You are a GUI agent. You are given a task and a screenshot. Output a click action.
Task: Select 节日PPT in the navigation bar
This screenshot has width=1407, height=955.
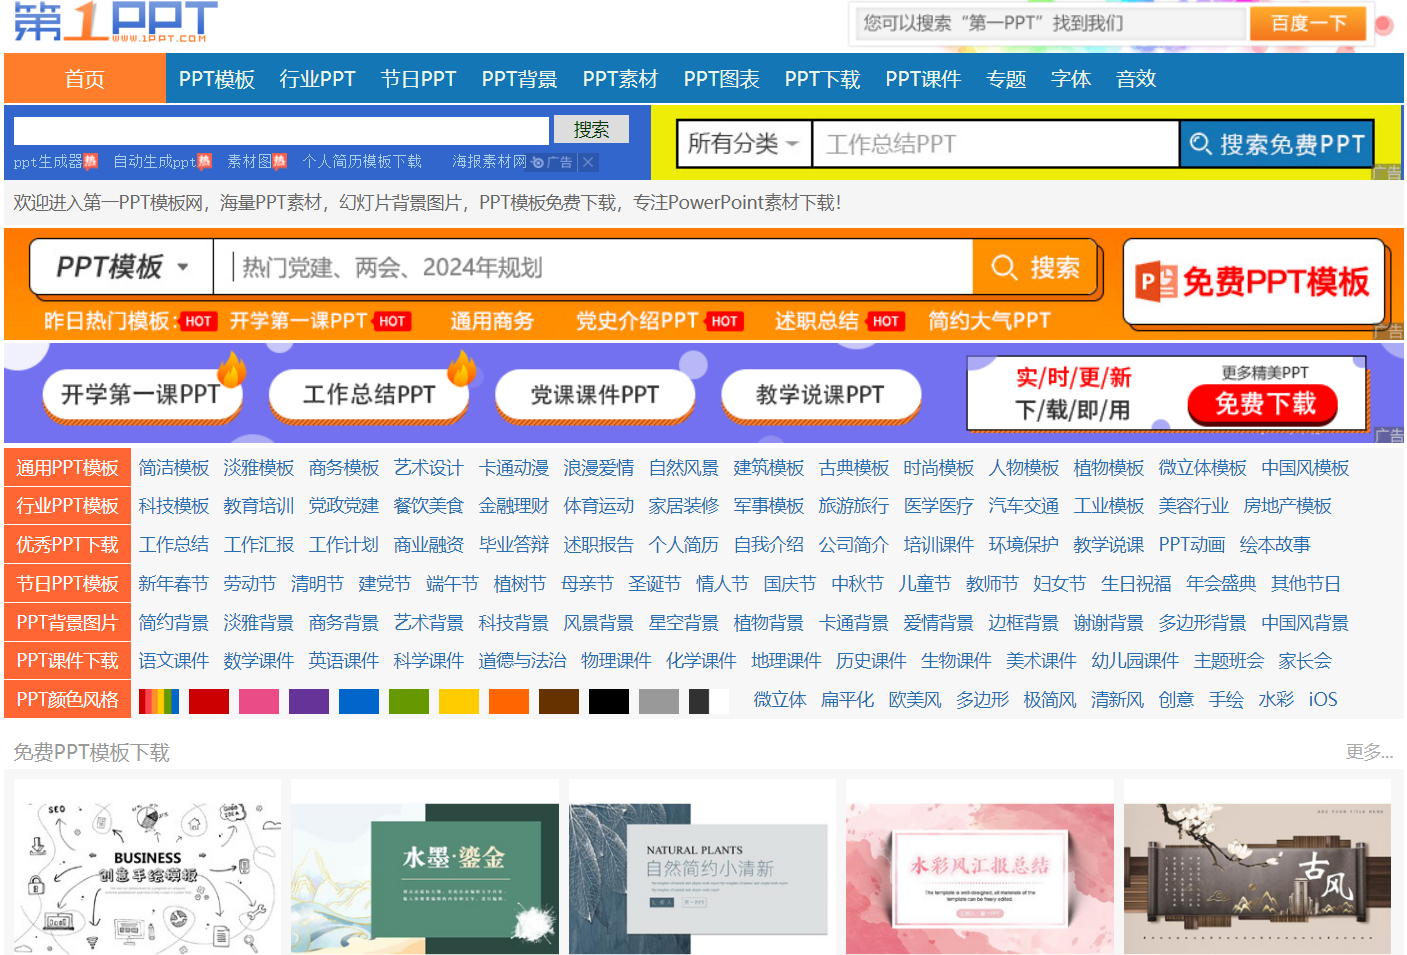click(419, 78)
